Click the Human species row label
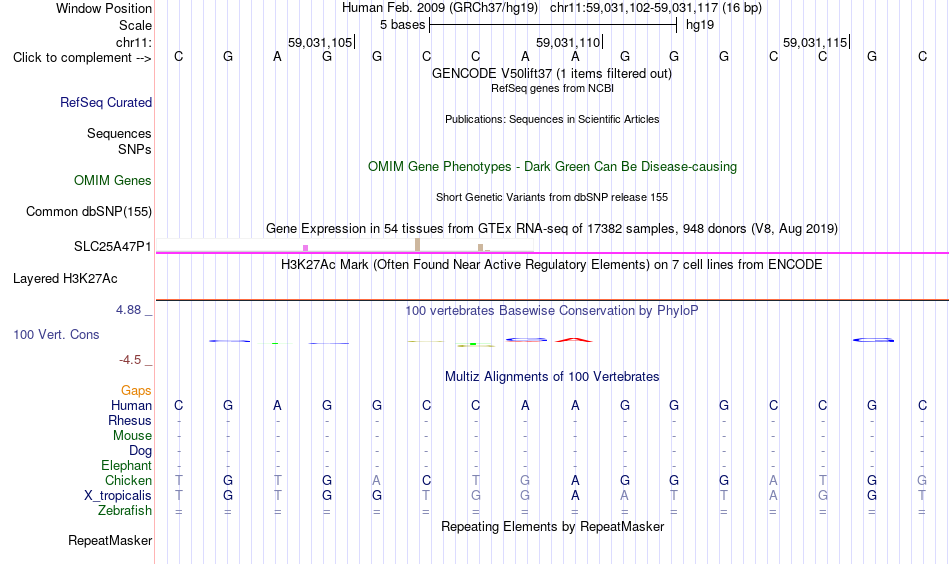This screenshot has width=950, height=564. (x=131, y=405)
